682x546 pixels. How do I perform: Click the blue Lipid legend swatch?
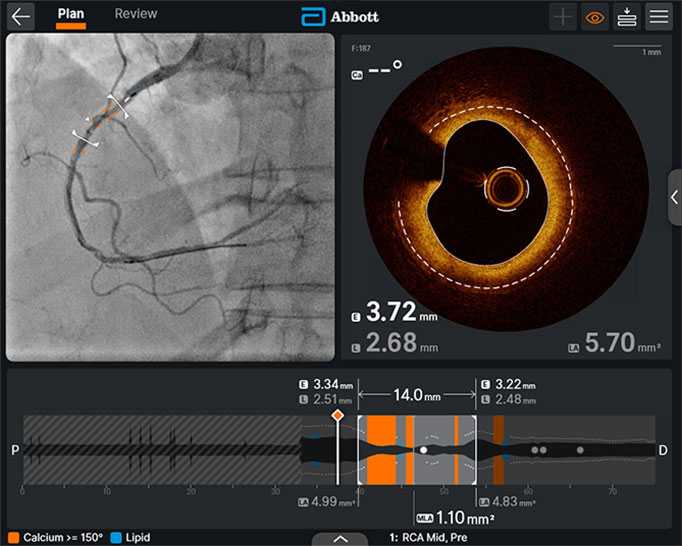click(x=116, y=538)
